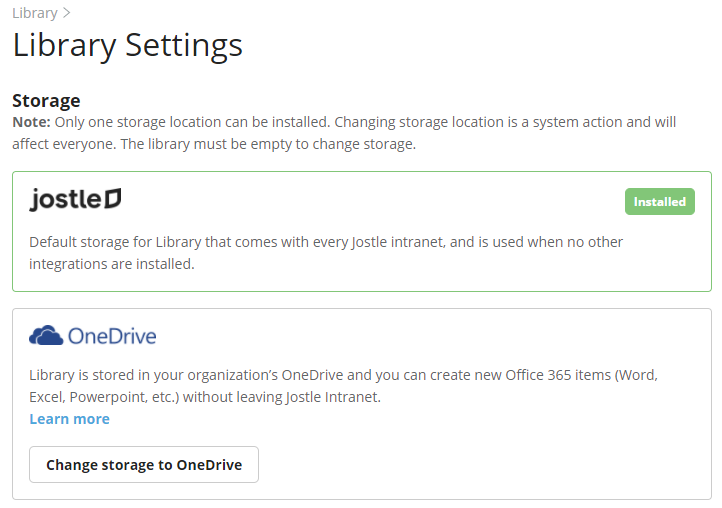The image size is (722, 508).
Task: Select the Library Settings page heading
Action: click(x=128, y=46)
